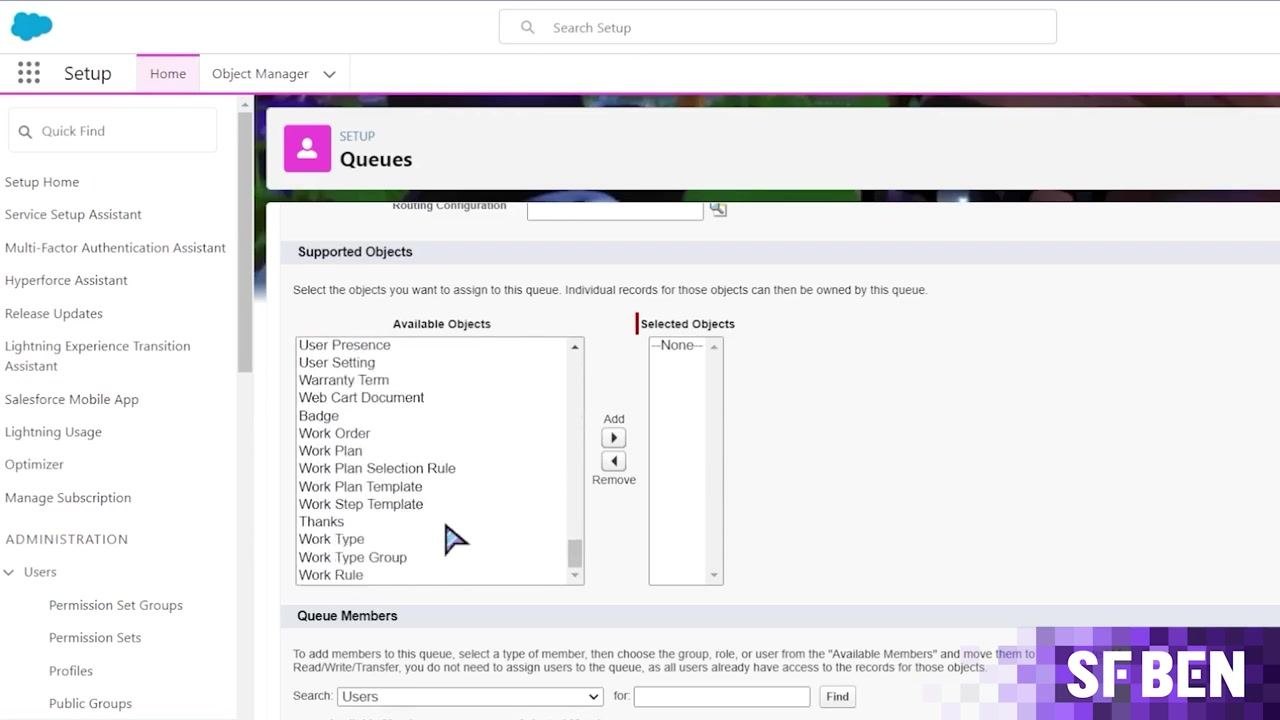Select Work Order in Available Objects
Screen dimensions: 1280x720
(334, 433)
